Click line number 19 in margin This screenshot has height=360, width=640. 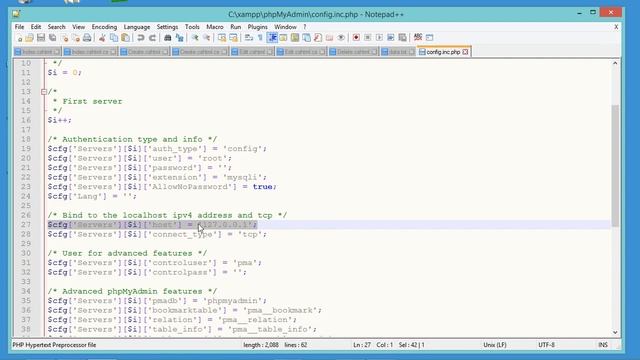tap(26, 149)
